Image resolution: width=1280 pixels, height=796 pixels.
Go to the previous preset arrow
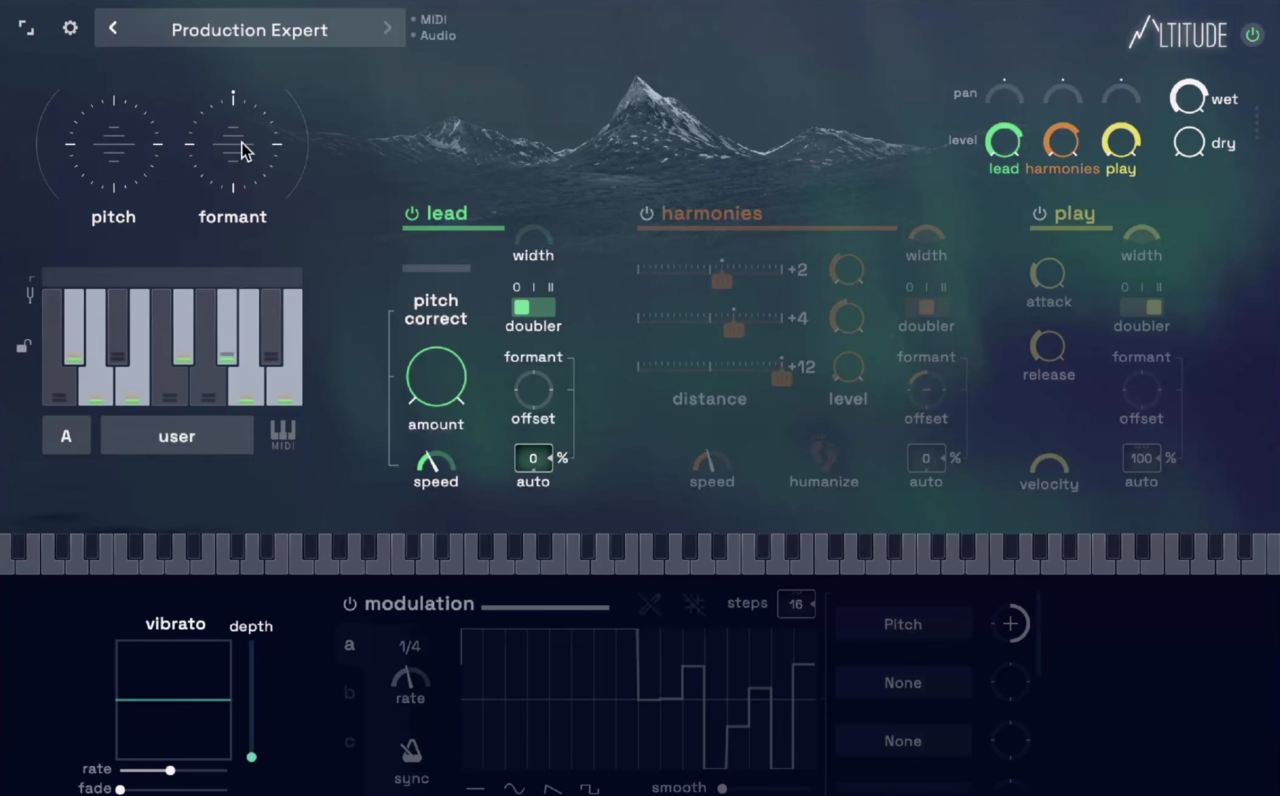(x=112, y=28)
